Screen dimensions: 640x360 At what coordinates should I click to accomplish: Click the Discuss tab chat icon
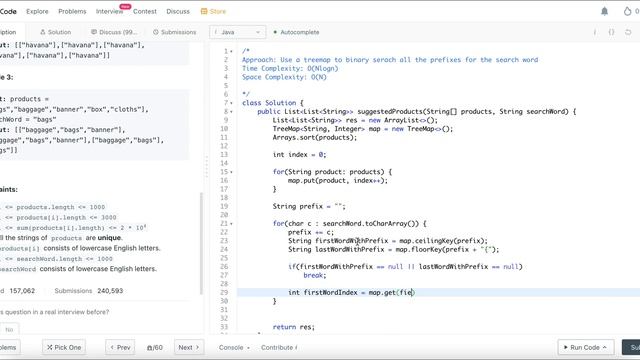pos(94,32)
